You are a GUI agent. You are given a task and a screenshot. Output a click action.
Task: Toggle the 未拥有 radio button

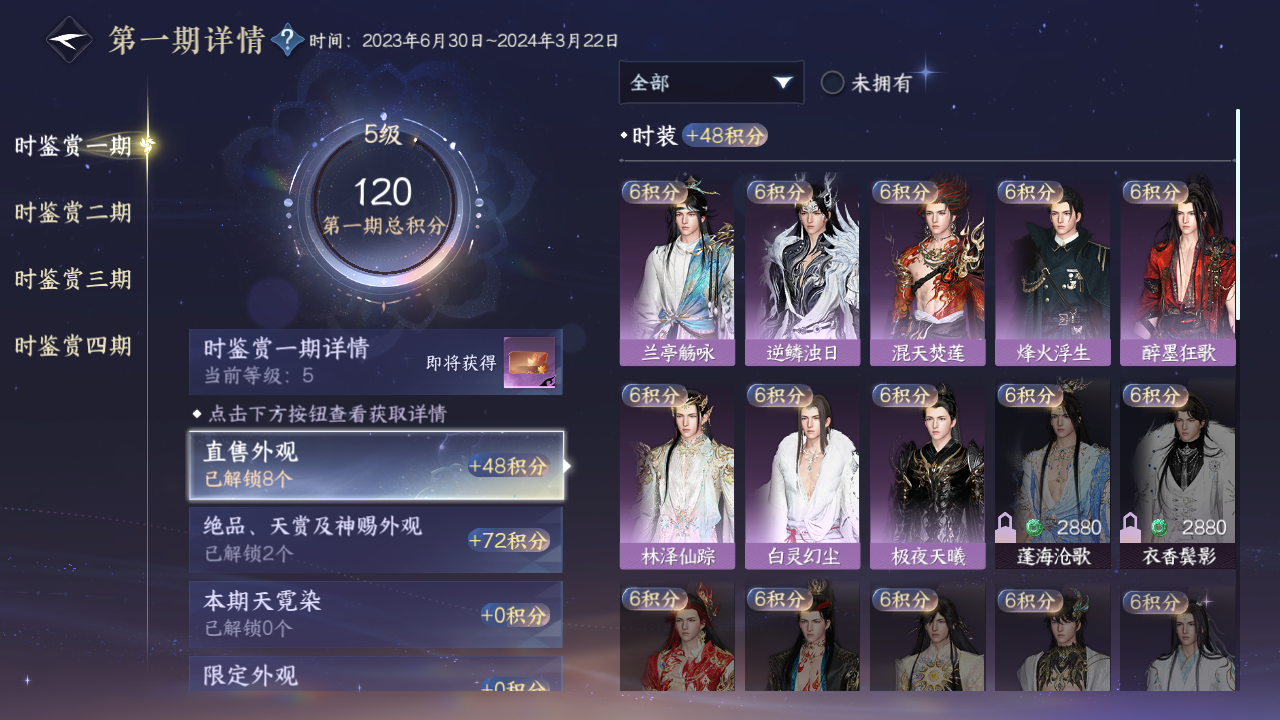(x=832, y=83)
